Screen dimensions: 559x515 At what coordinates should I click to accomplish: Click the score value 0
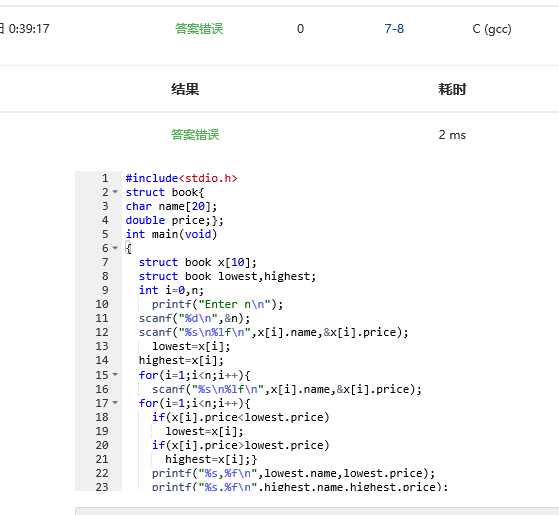[301, 29]
